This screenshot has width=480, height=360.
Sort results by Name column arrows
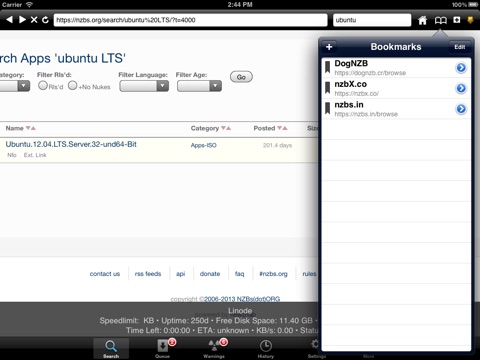point(31,128)
